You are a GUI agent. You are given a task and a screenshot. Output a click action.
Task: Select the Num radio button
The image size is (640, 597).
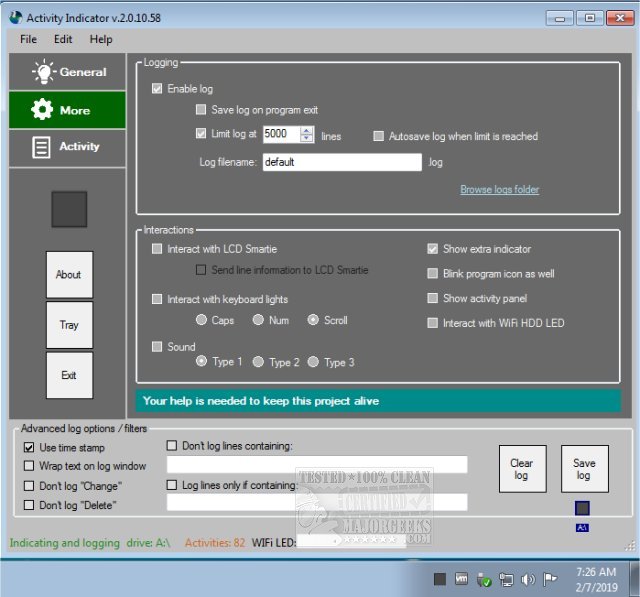258,320
